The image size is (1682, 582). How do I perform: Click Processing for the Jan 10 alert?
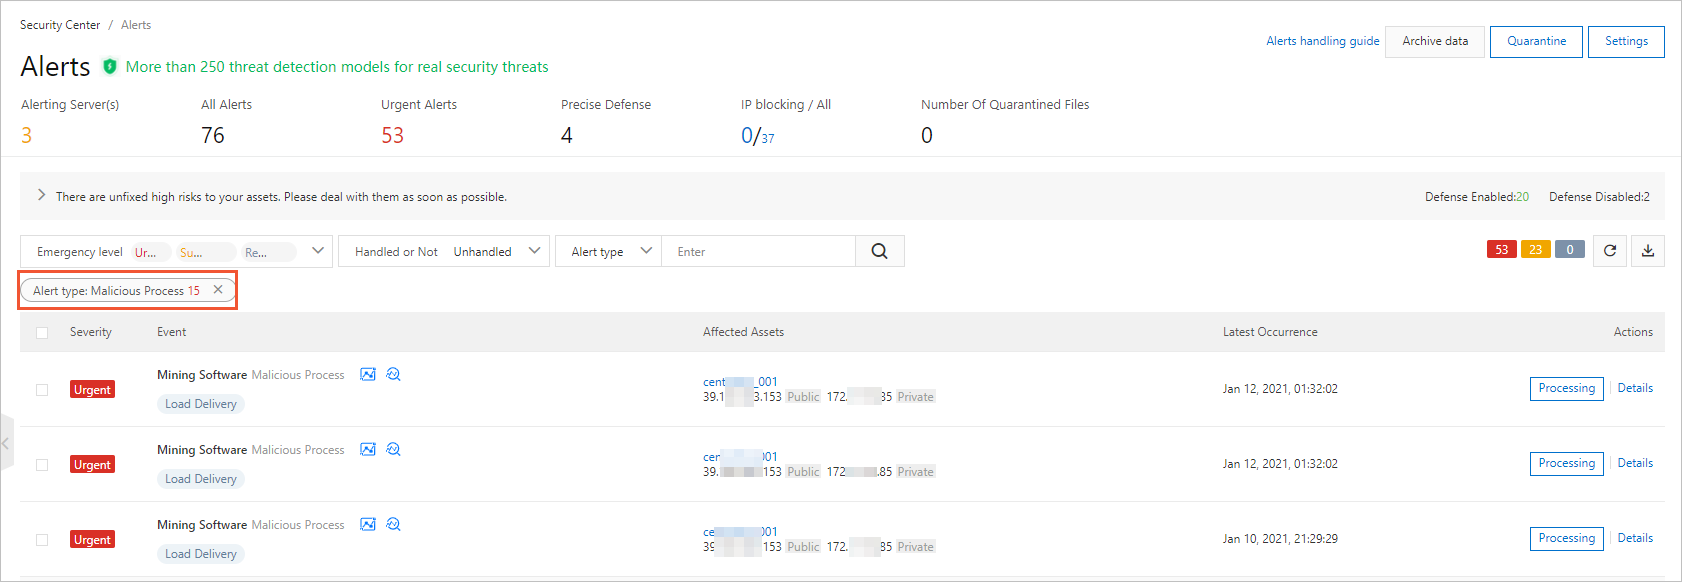click(1567, 538)
